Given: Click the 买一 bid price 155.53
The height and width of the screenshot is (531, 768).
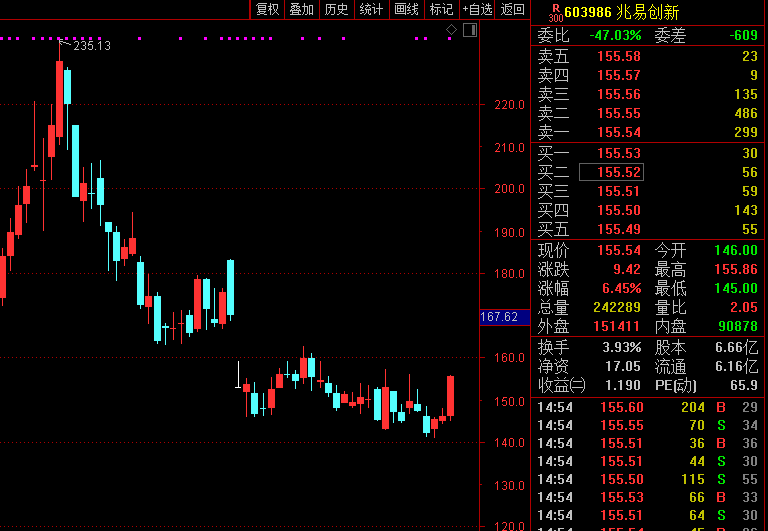Looking at the screenshot, I should (x=618, y=153).
